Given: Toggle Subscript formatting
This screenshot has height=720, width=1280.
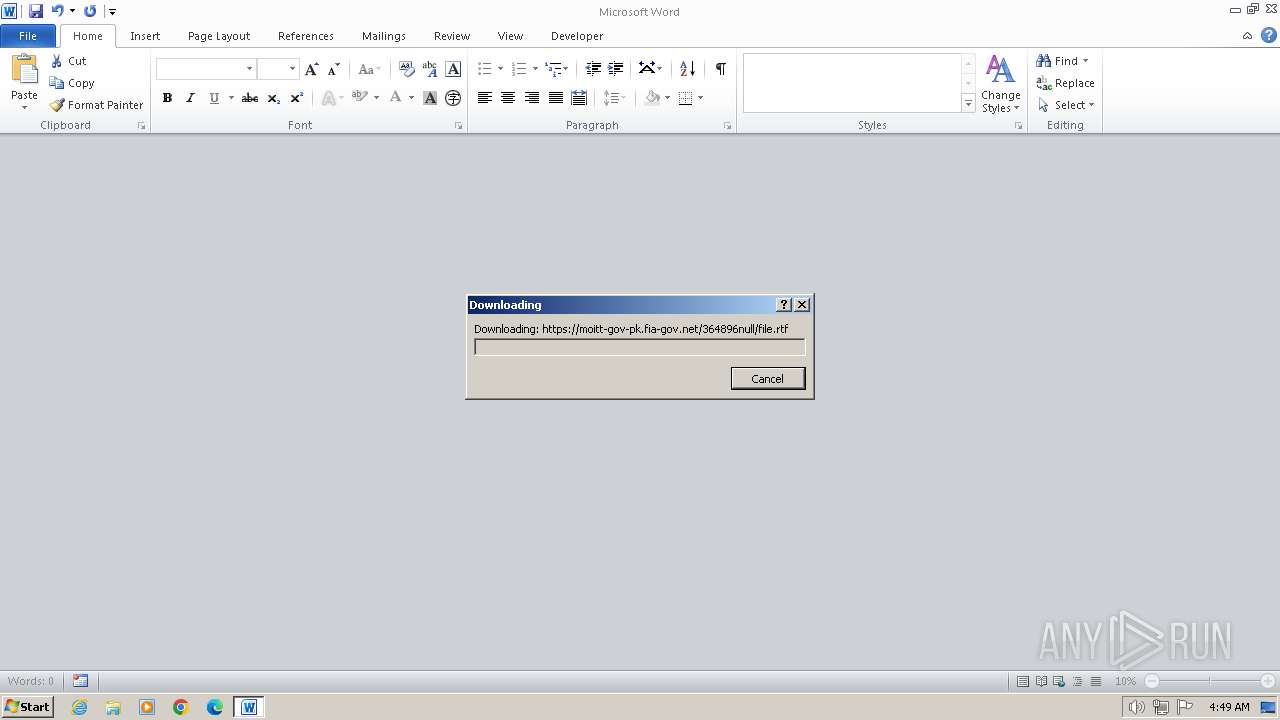Looking at the screenshot, I should click(274, 98).
